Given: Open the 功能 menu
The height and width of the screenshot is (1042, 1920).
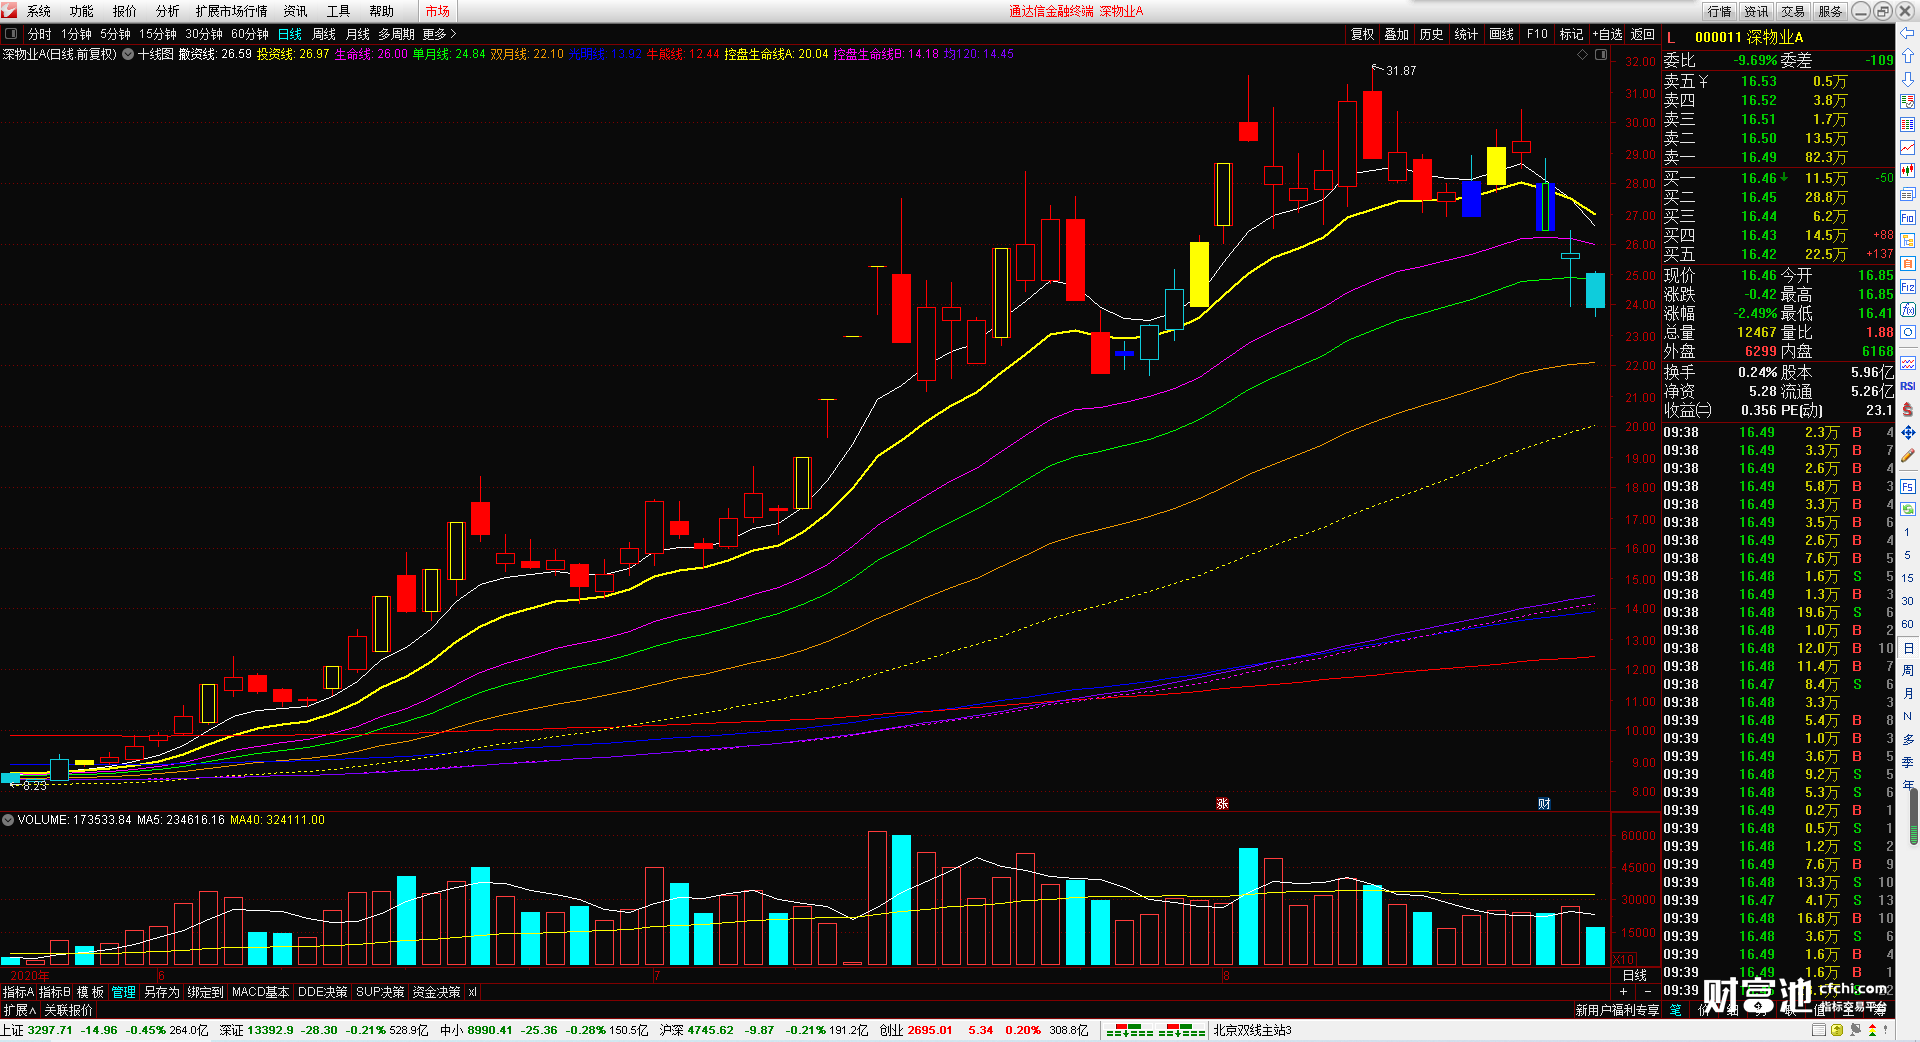Looking at the screenshot, I should click(x=82, y=11).
